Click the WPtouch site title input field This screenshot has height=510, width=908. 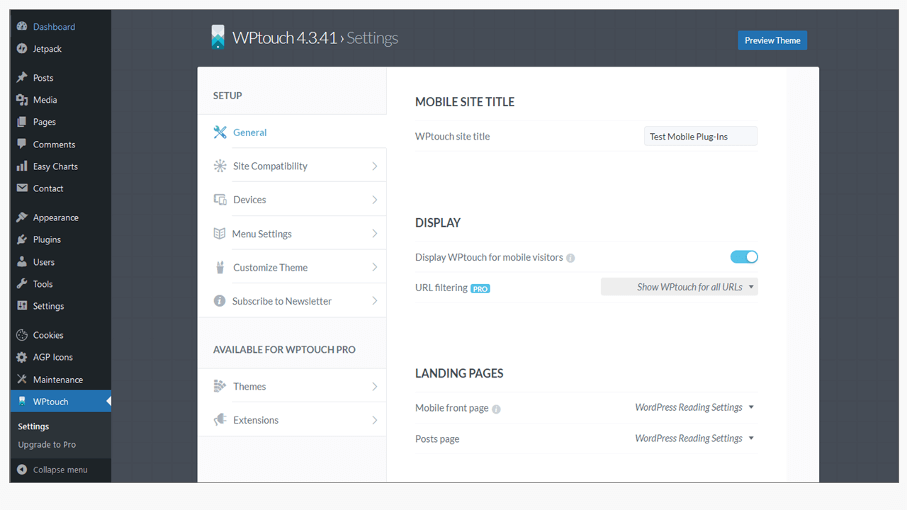pyautogui.click(x=701, y=137)
